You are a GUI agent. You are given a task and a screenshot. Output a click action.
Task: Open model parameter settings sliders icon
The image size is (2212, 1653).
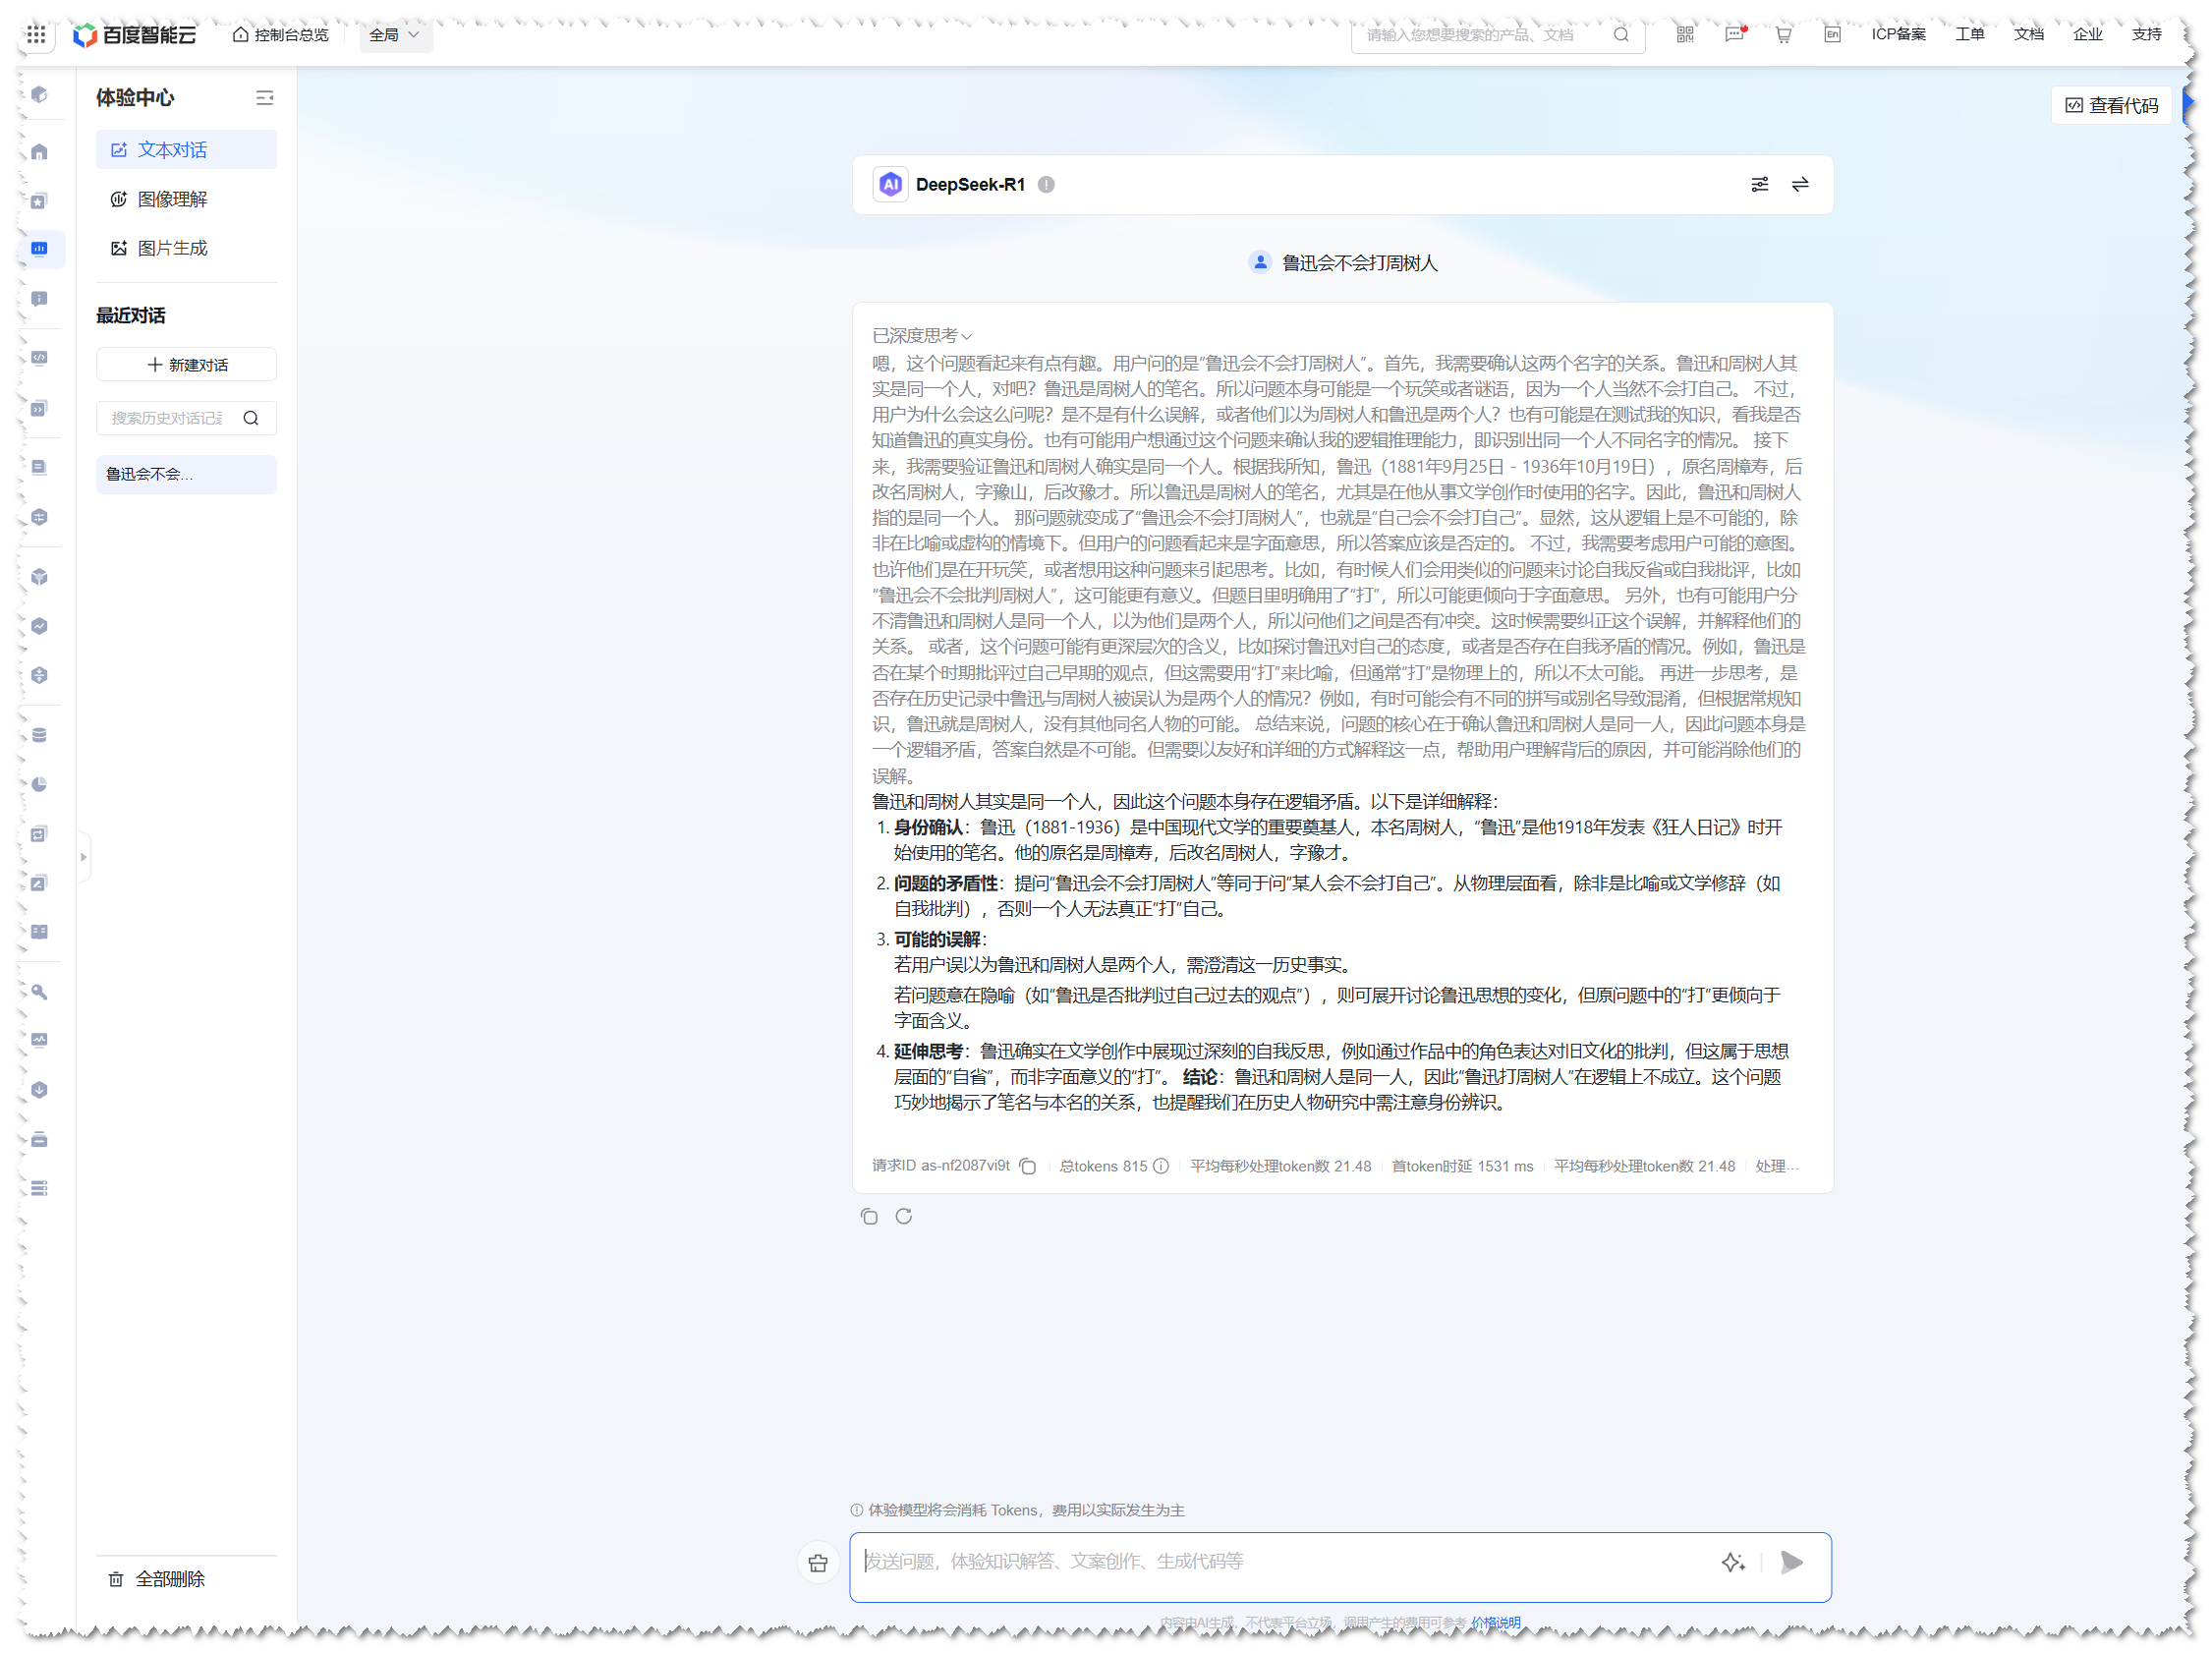pos(1759,184)
